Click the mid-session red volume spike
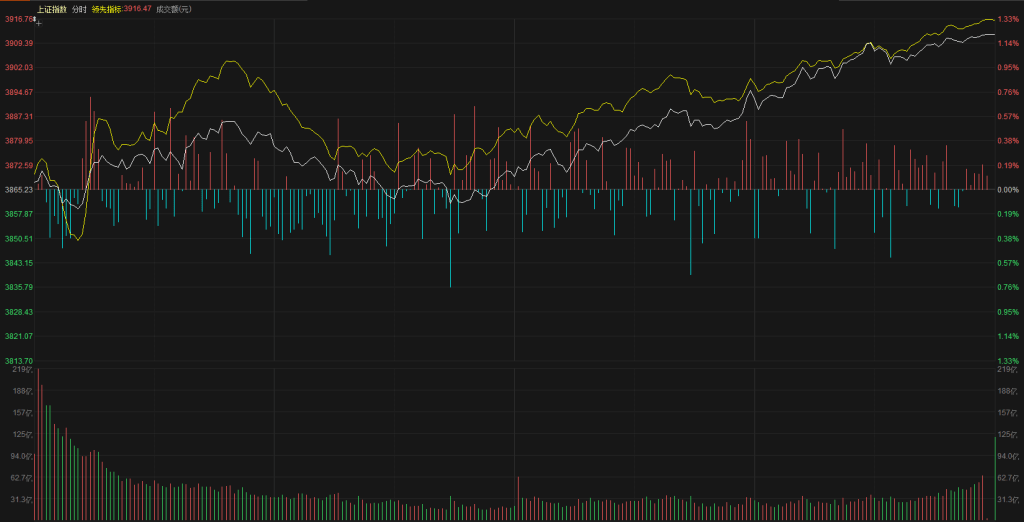1024x522 pixels. click(518, 497)
